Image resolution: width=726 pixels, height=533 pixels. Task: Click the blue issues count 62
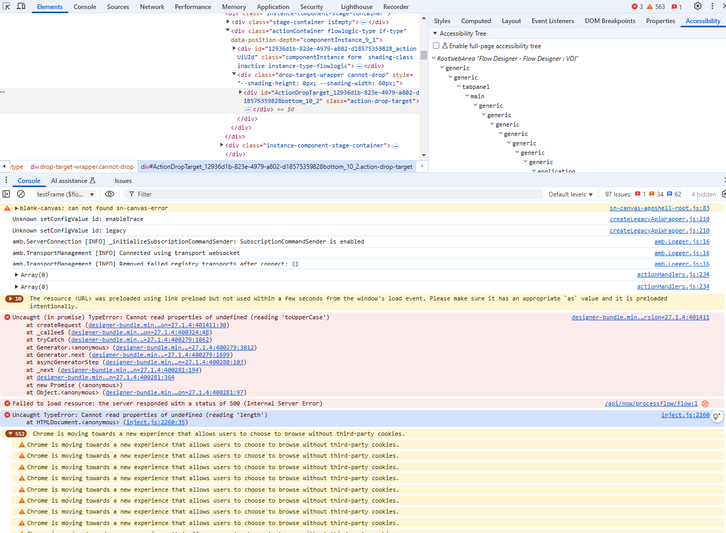point(674,194)
